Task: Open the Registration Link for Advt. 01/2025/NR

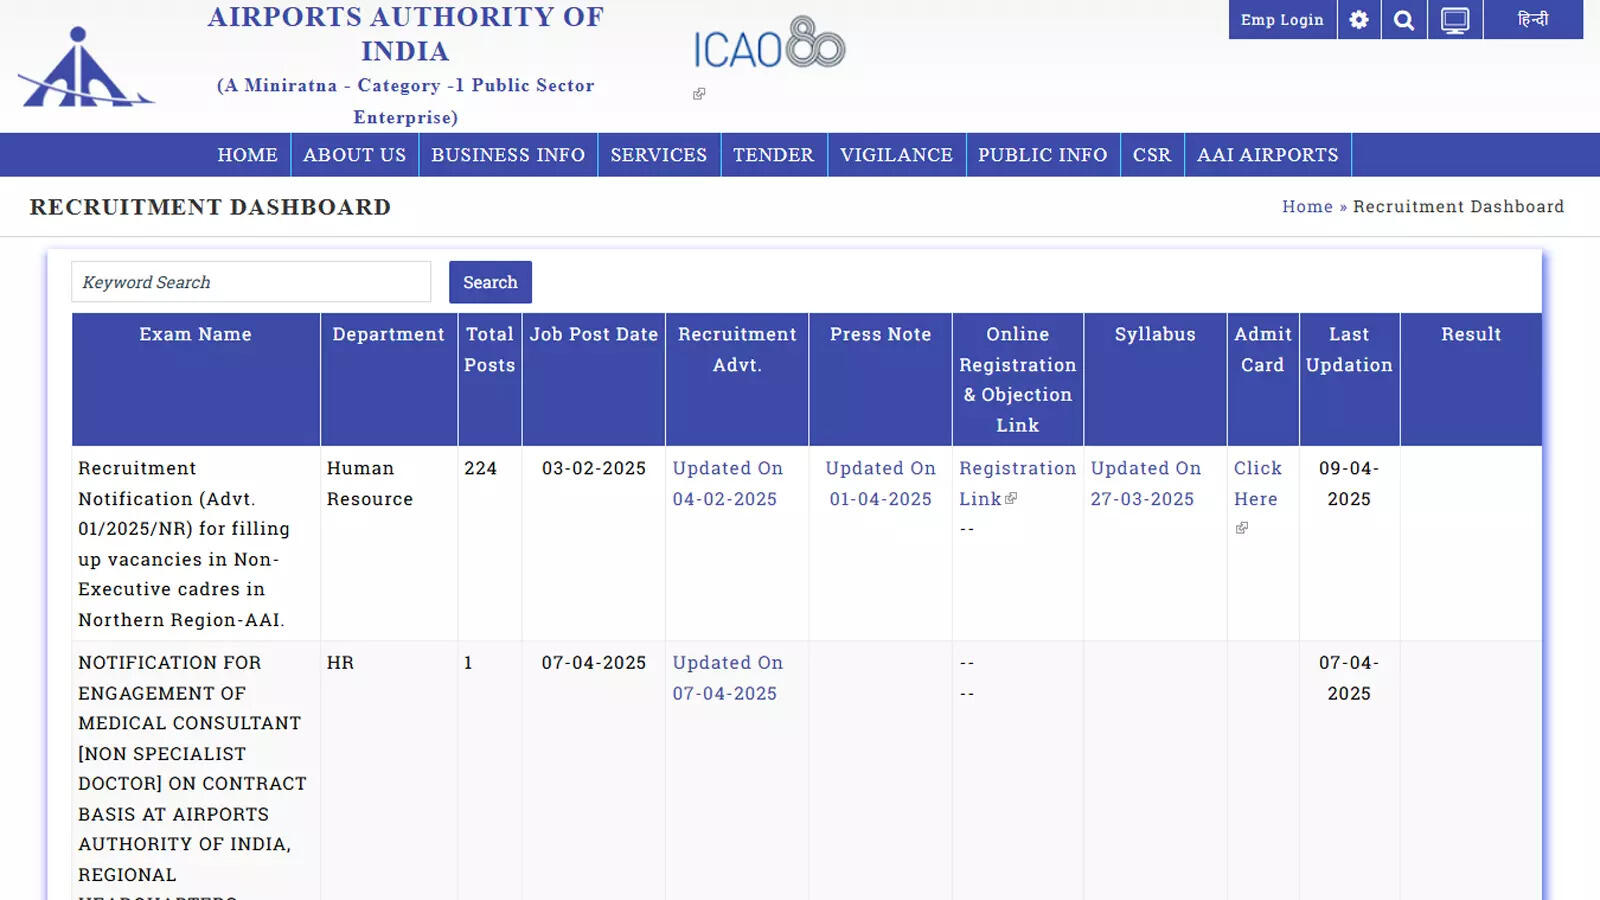Action: [1016, 483]
